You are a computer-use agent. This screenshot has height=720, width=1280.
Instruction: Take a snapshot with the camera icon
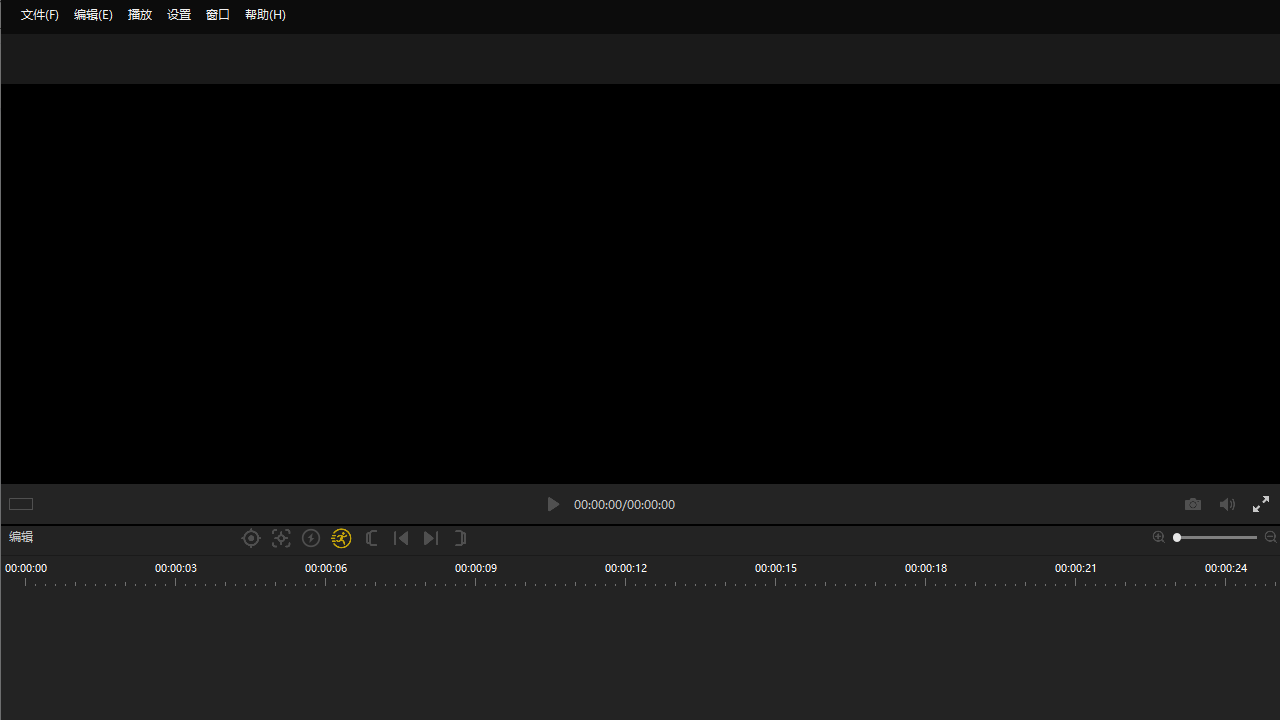(1193, 504)
